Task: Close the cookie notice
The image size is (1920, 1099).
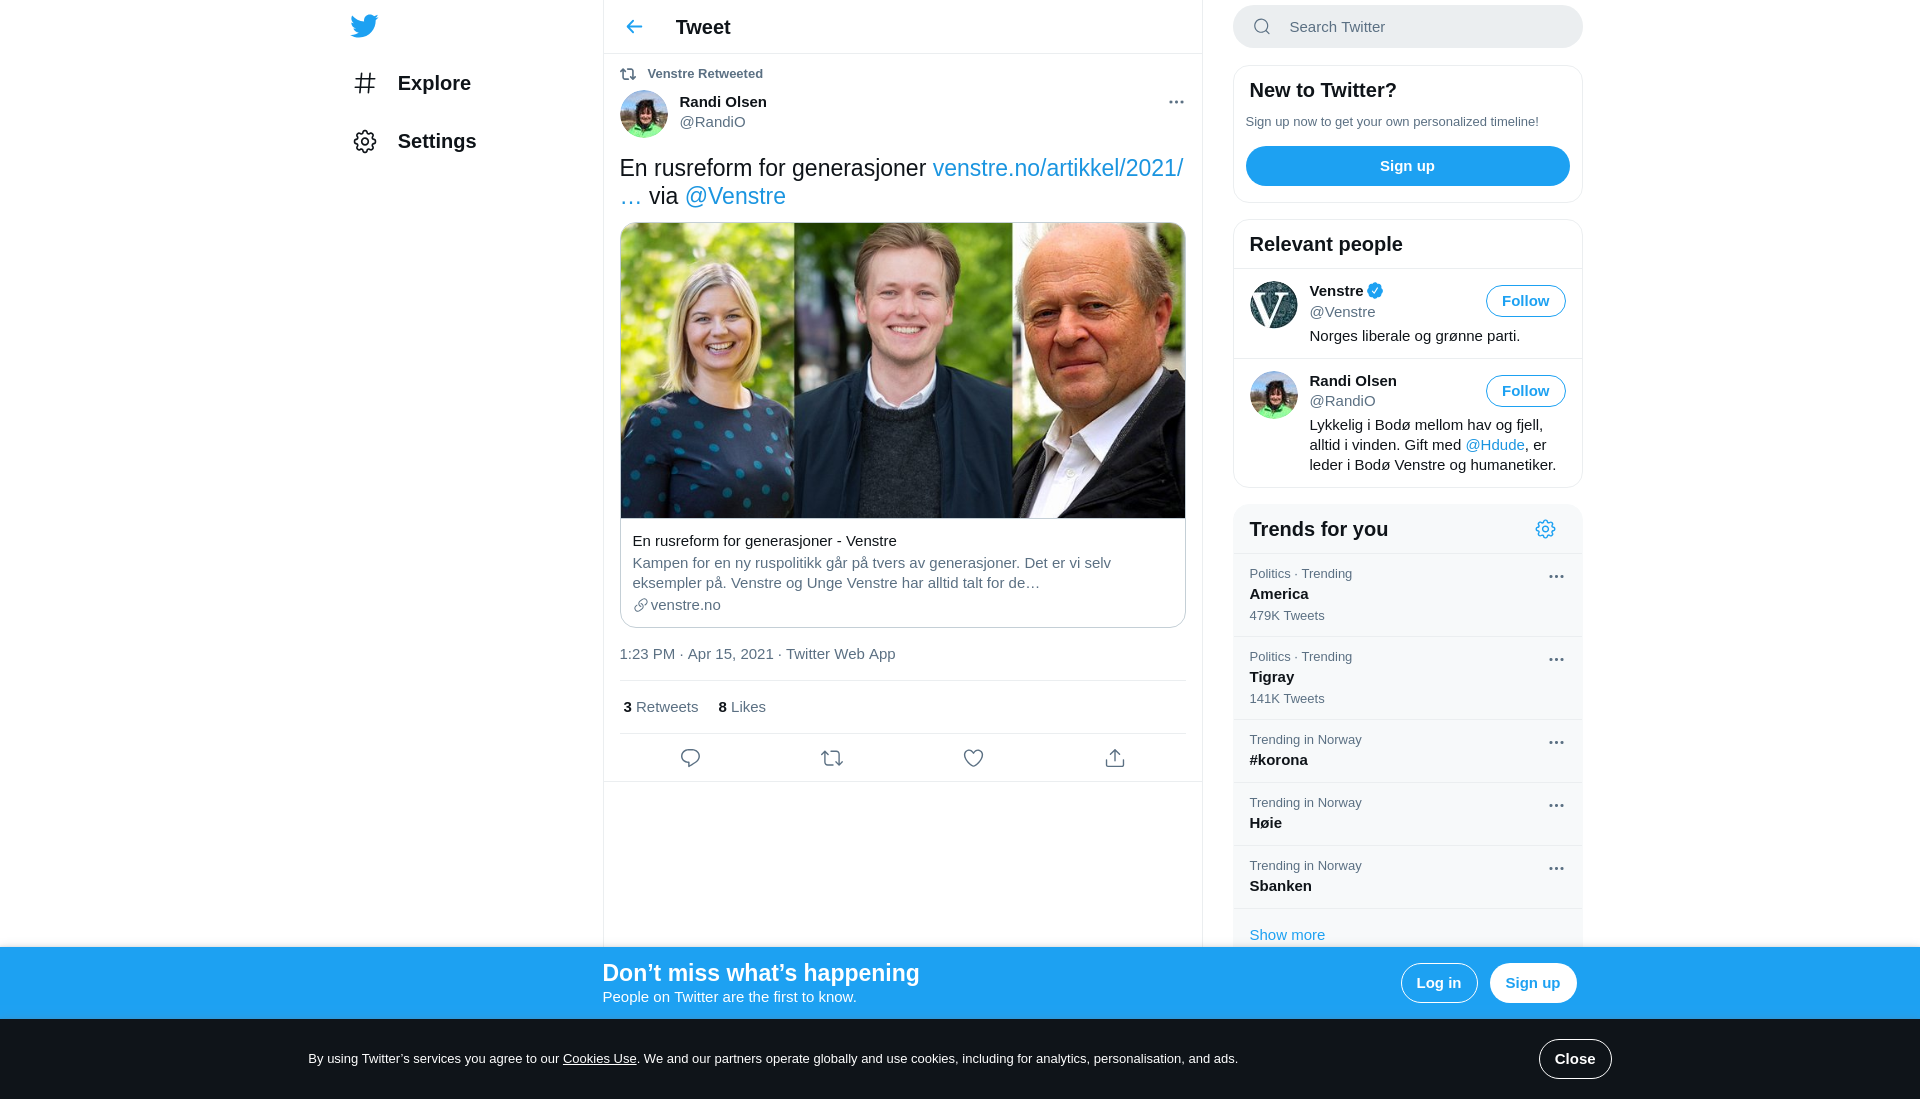Action: coord(1574,1059)
